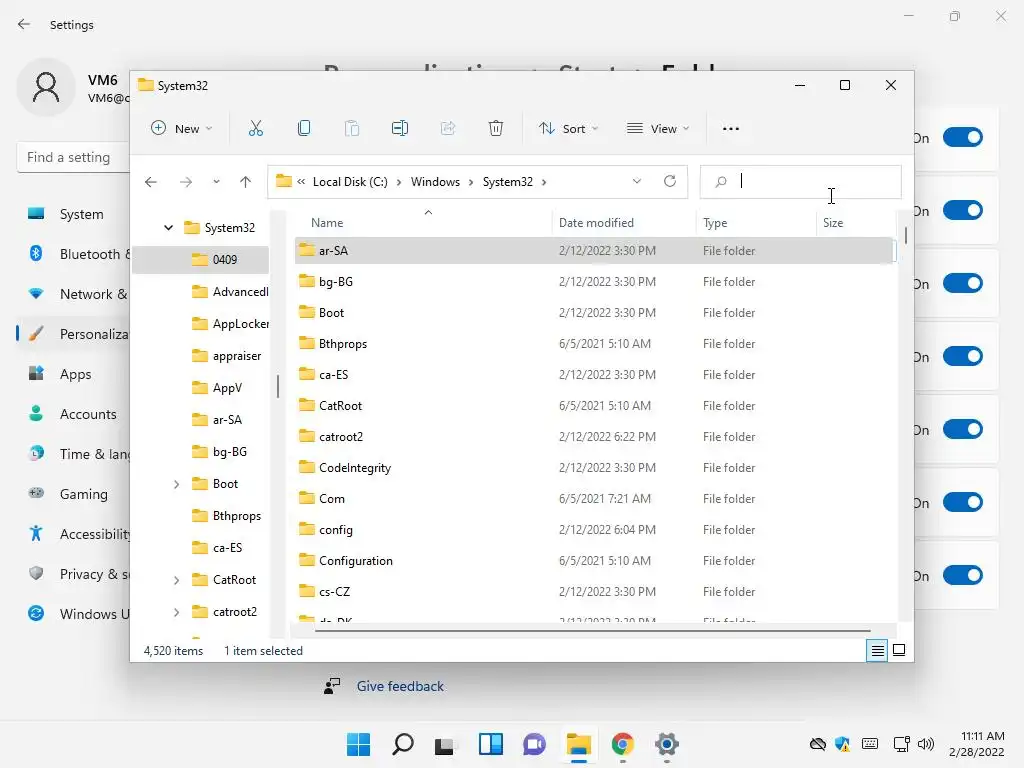
Task: Open recent locations dropdown chevron
Action: point(216,182)
